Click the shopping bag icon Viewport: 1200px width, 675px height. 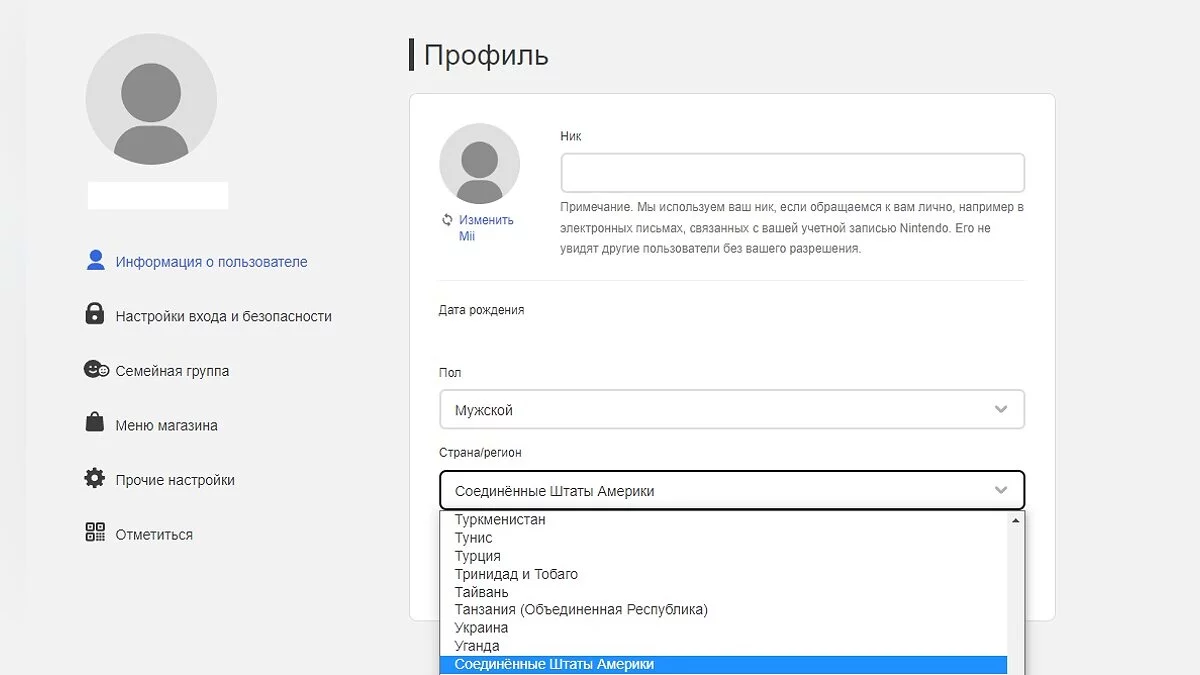(x=95, y=424)
